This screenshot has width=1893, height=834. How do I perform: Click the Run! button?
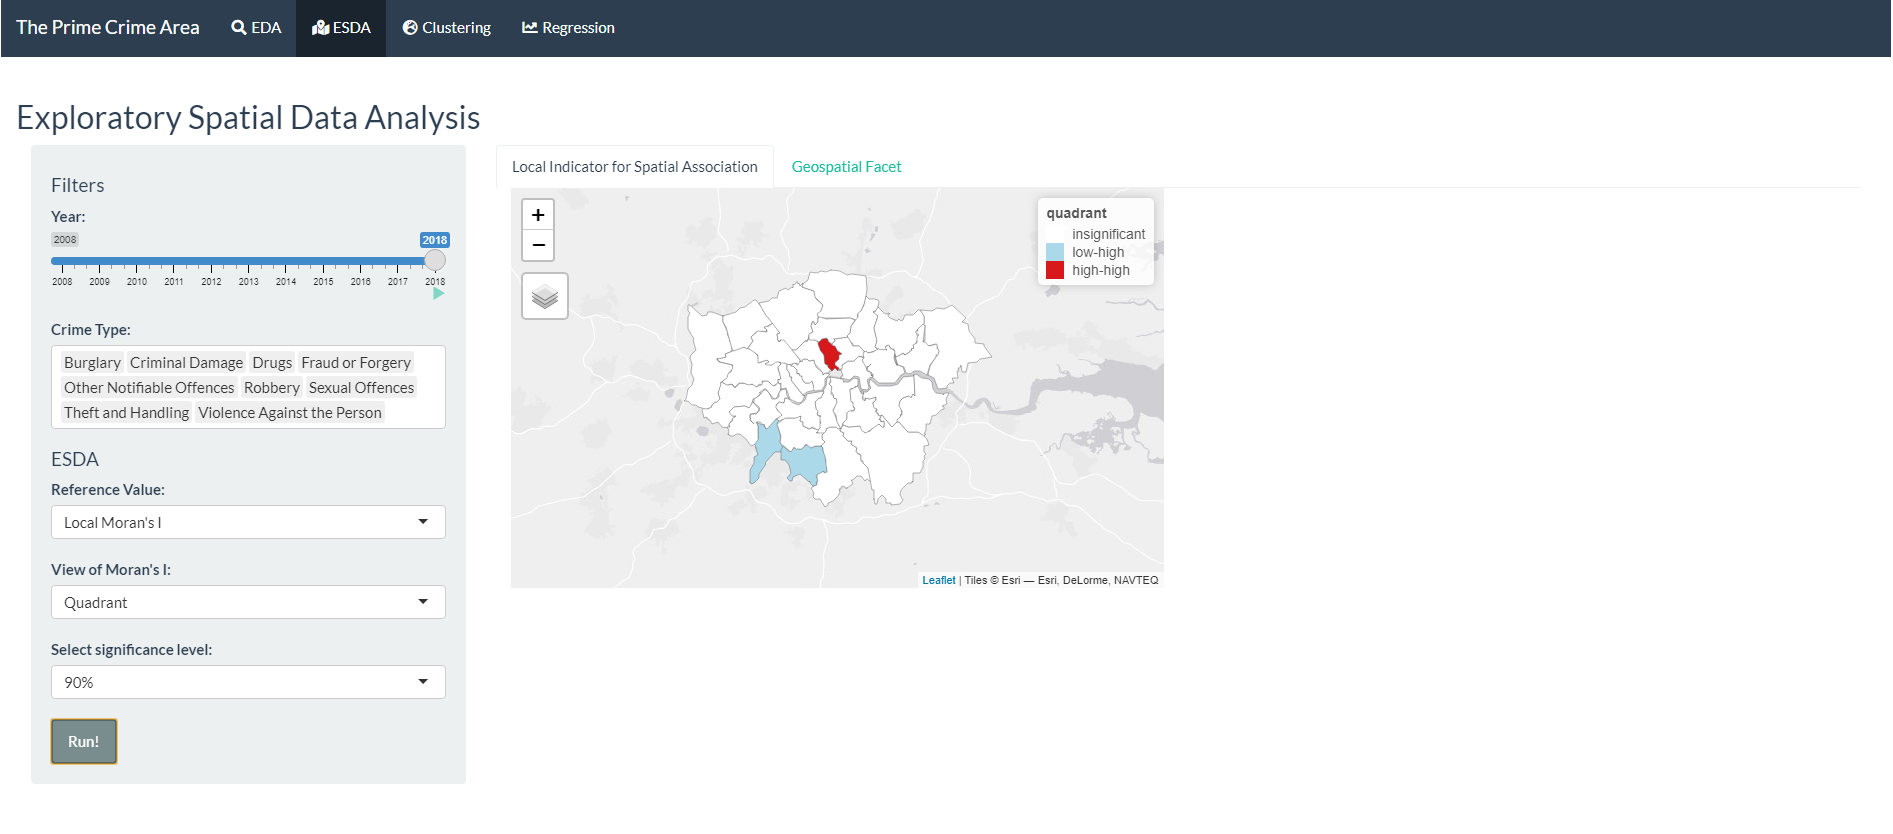click(84, 741)
